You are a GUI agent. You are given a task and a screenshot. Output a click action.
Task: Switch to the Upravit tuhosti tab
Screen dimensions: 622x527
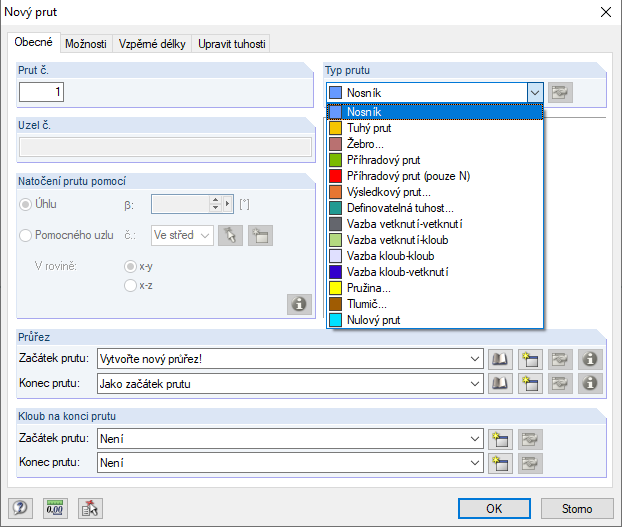point(232,44)
